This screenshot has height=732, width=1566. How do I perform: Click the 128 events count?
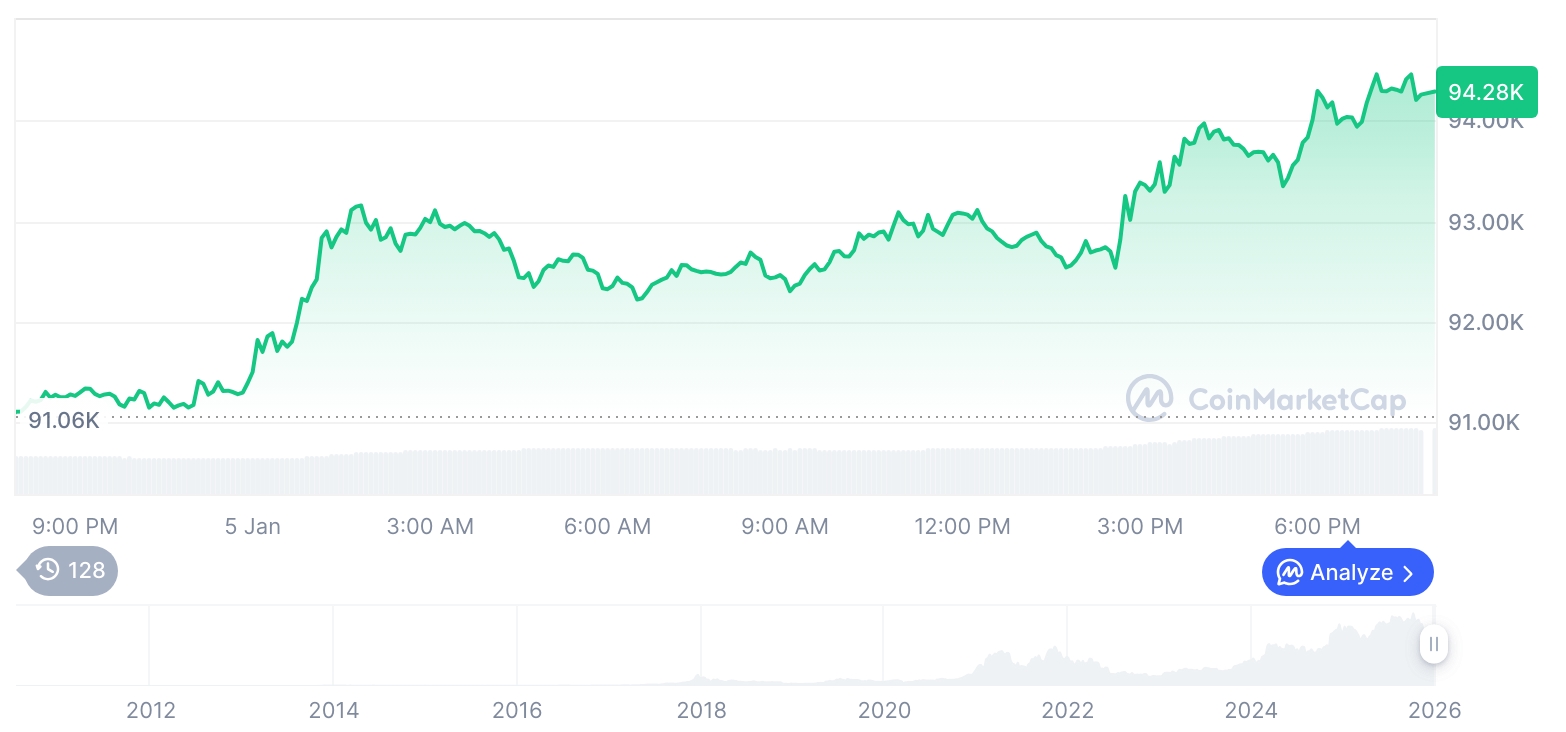pyautogui.click(x=86, y=570)
